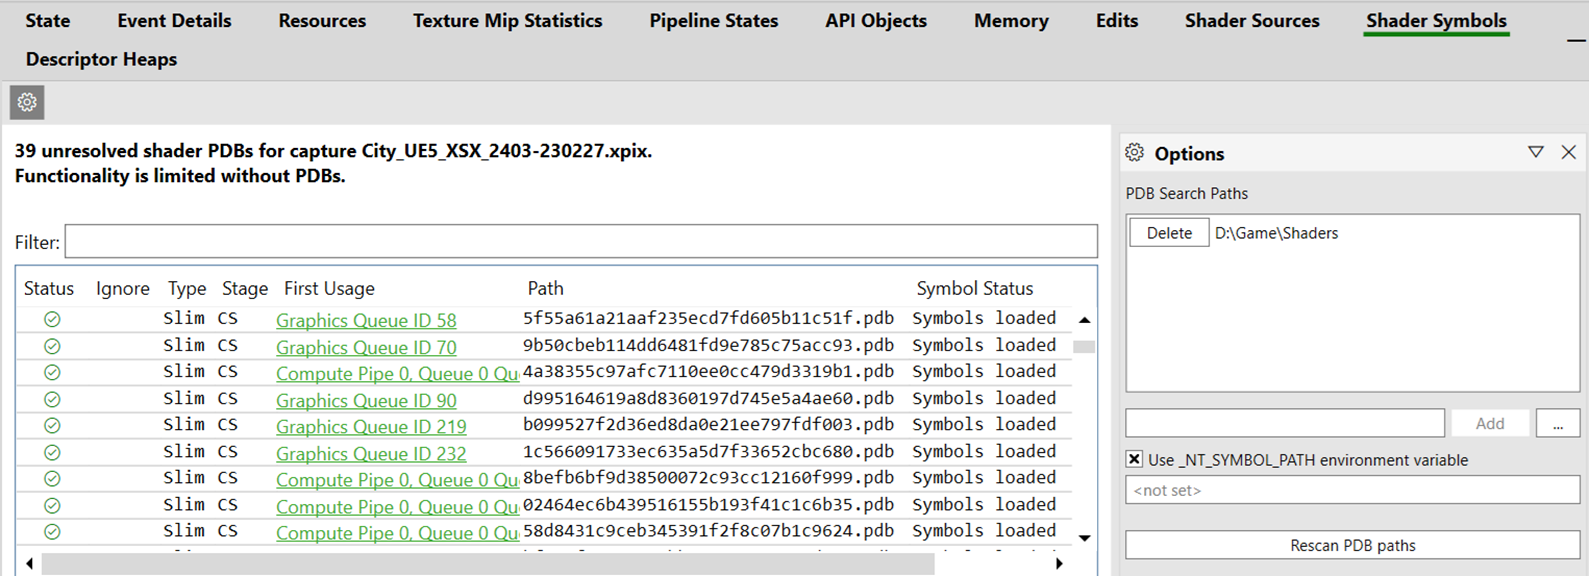This screenshot has height=576, width=1589.
Task: Click status check icon in the 4a38355c pdb row
Action: point(52,372)
